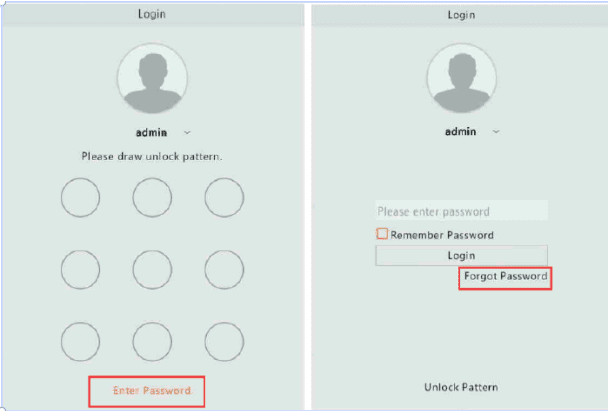Click the center unlock pattern dot
Image resolution: width=611 pixels, height=411 pixels.
click(x=152, y=269)
